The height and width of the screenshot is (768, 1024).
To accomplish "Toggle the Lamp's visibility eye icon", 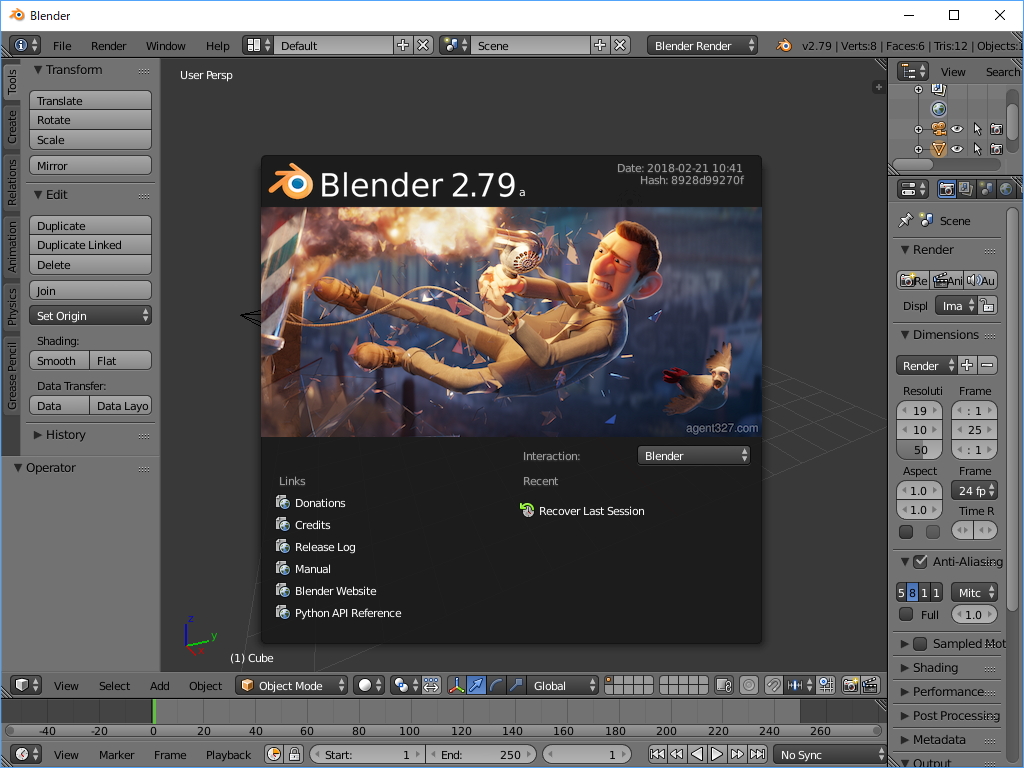I will click(x=957, y=149).
